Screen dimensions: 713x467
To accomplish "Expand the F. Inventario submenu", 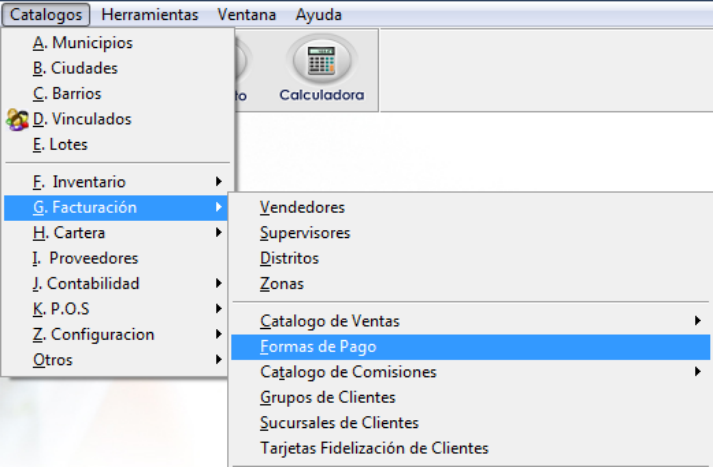I will pyautogui.click(x=115, y=182).
